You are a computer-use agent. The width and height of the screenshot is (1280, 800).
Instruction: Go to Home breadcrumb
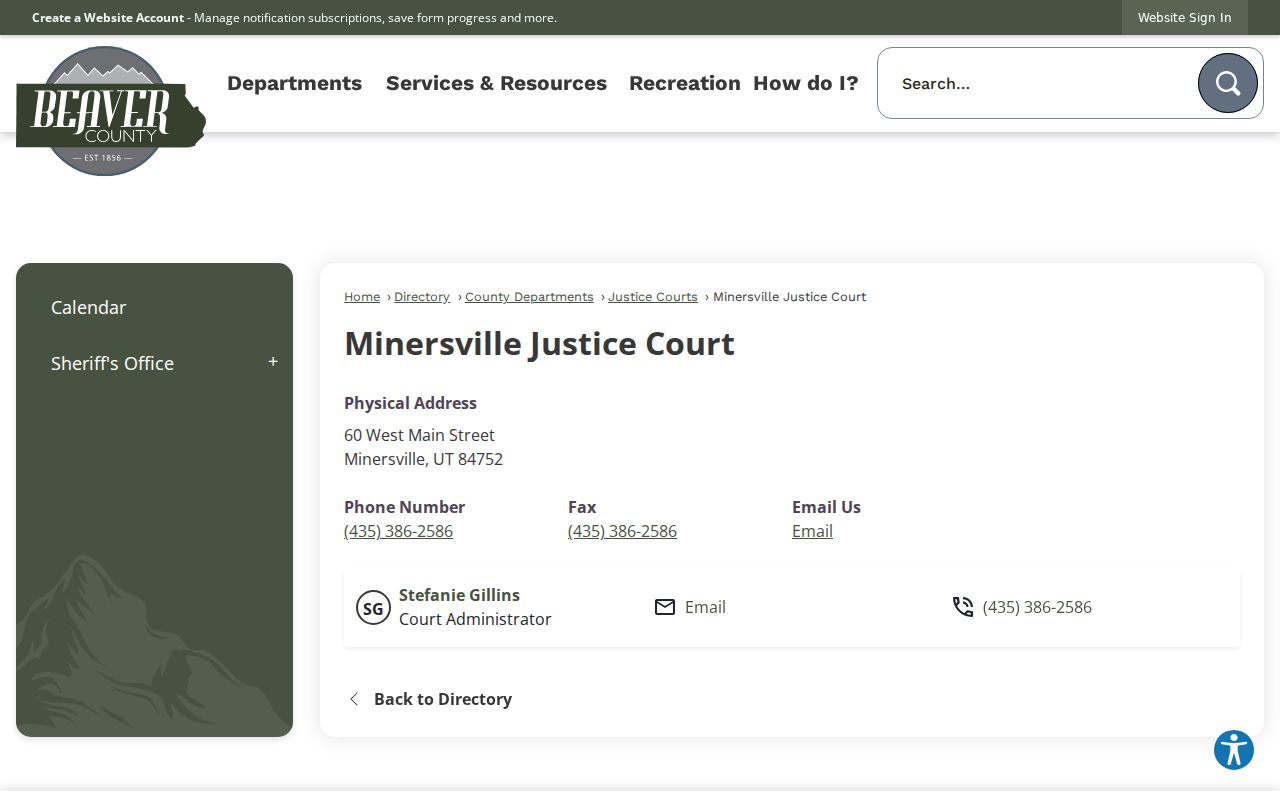[x=362, y=297]
